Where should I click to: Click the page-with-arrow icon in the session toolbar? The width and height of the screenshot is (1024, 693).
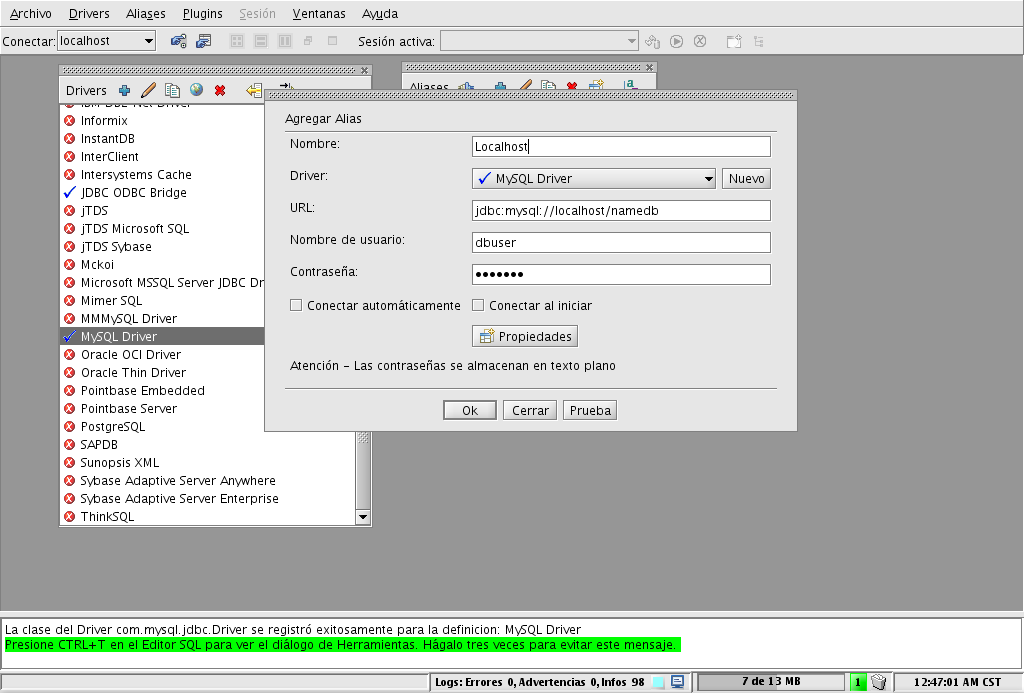pos(734,41)
